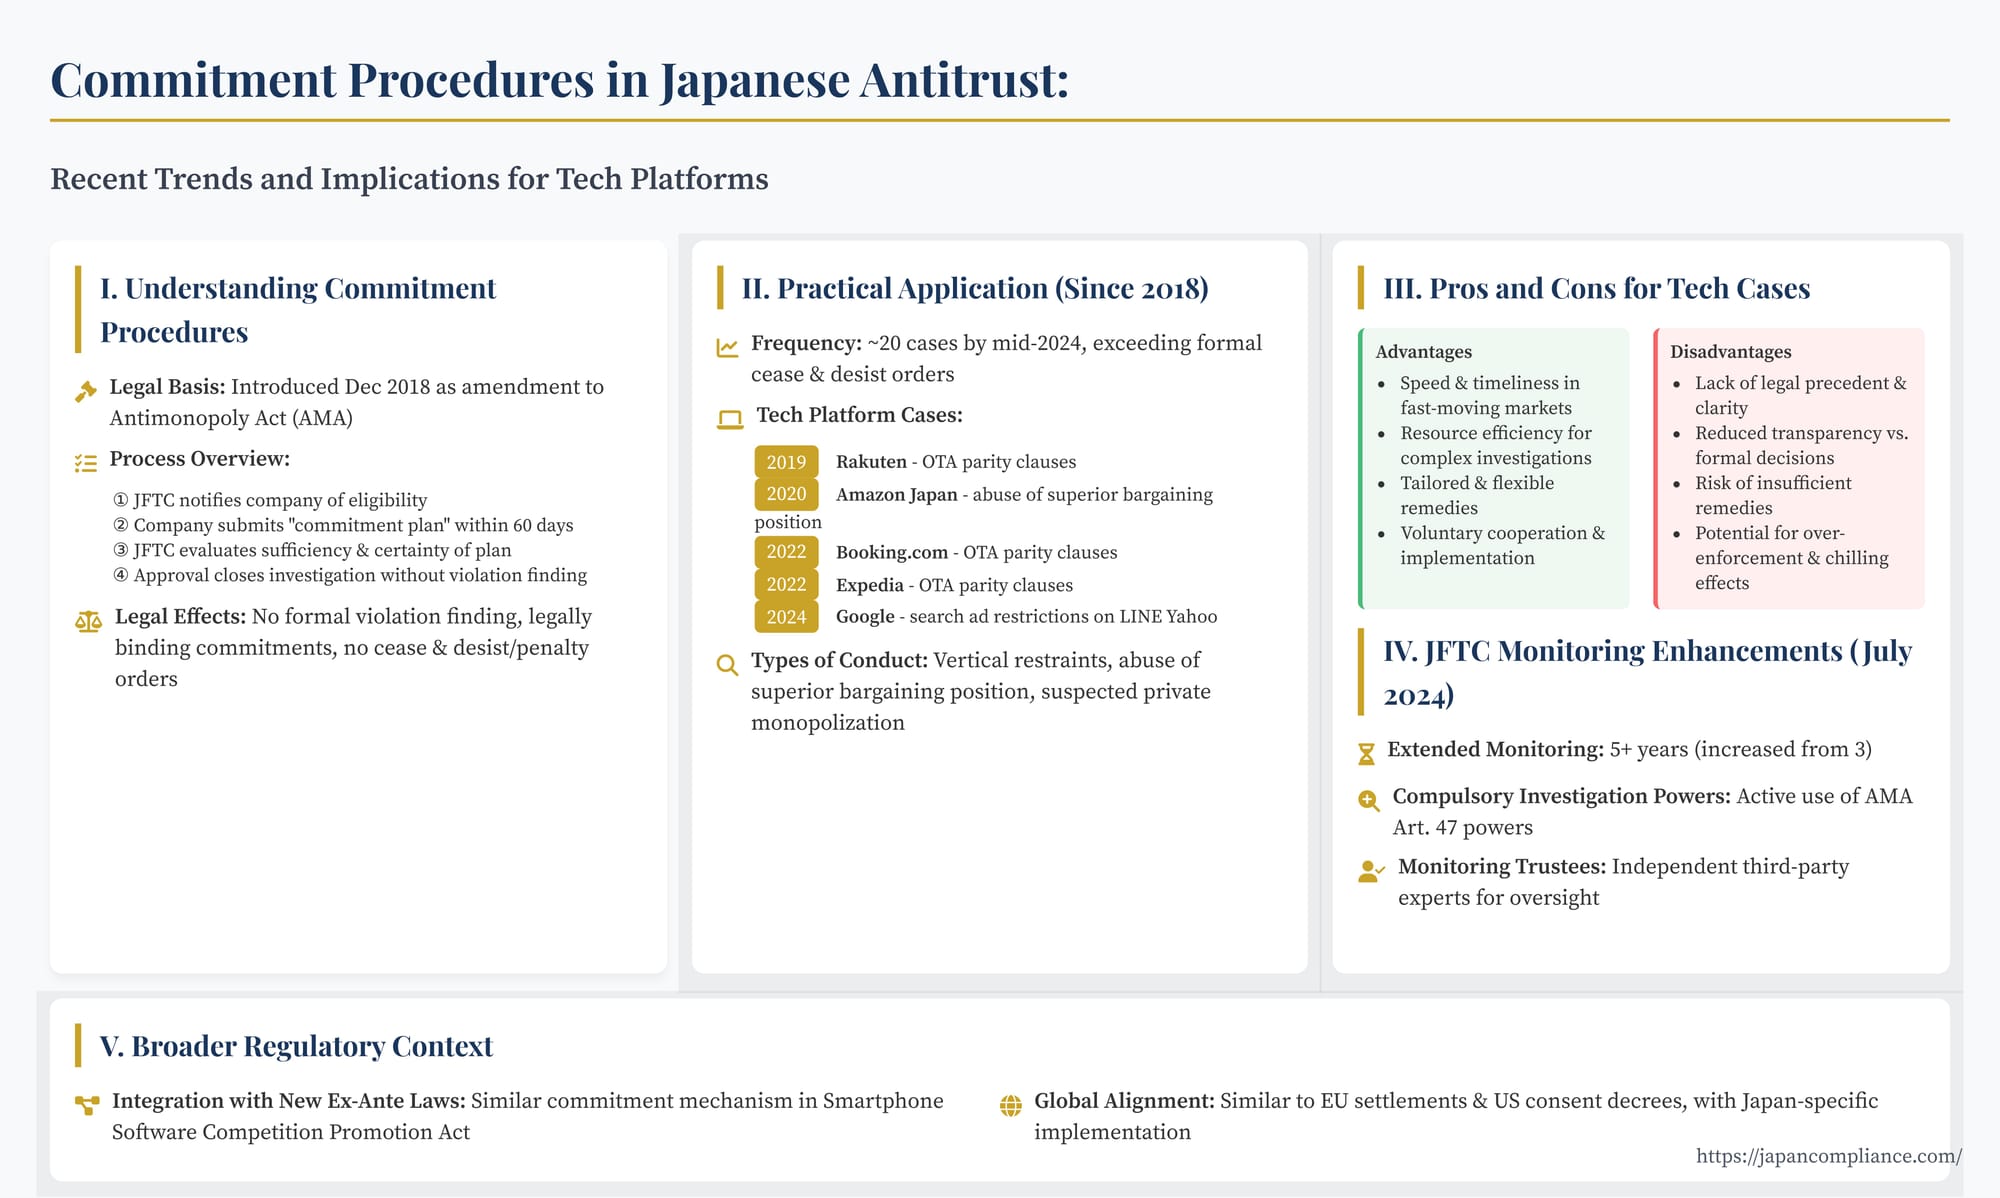The image size is (2000, 1198).
Task: Click bullet Lack of legal precedent & clarity
Action: tap(1801, 395)
